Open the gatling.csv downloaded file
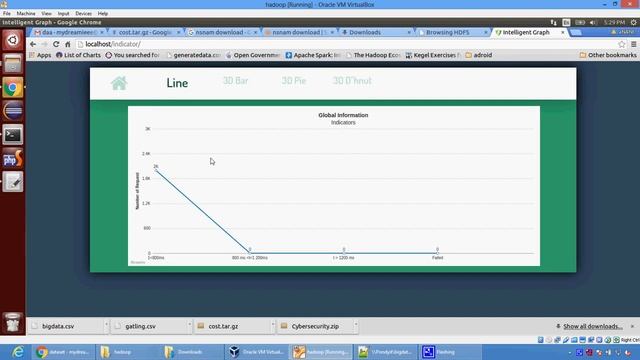640x360 pixels. [x=149, y=326]
